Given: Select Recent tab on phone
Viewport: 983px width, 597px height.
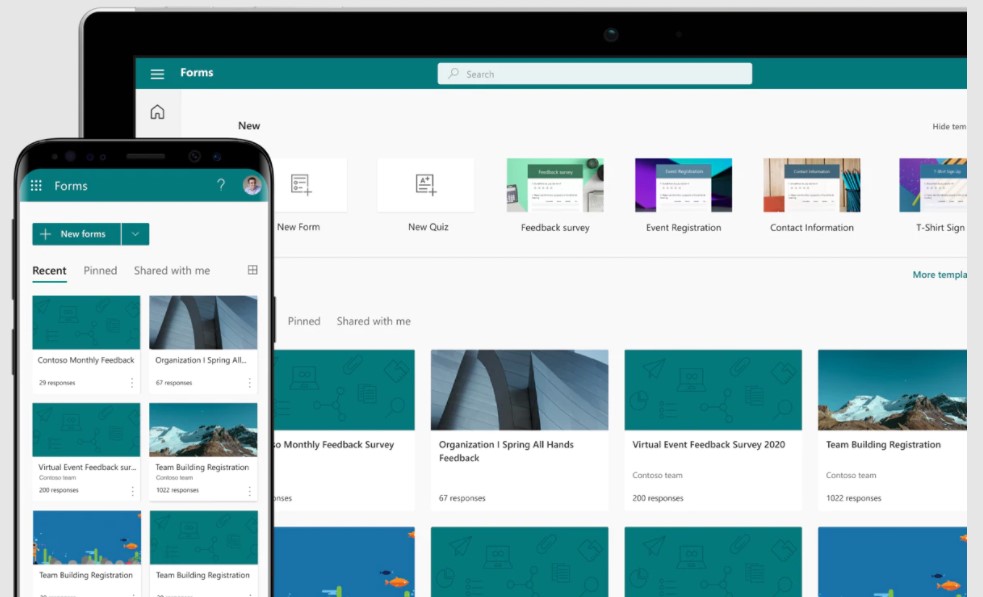Looking at the screenshot, I should pos(49,271).
